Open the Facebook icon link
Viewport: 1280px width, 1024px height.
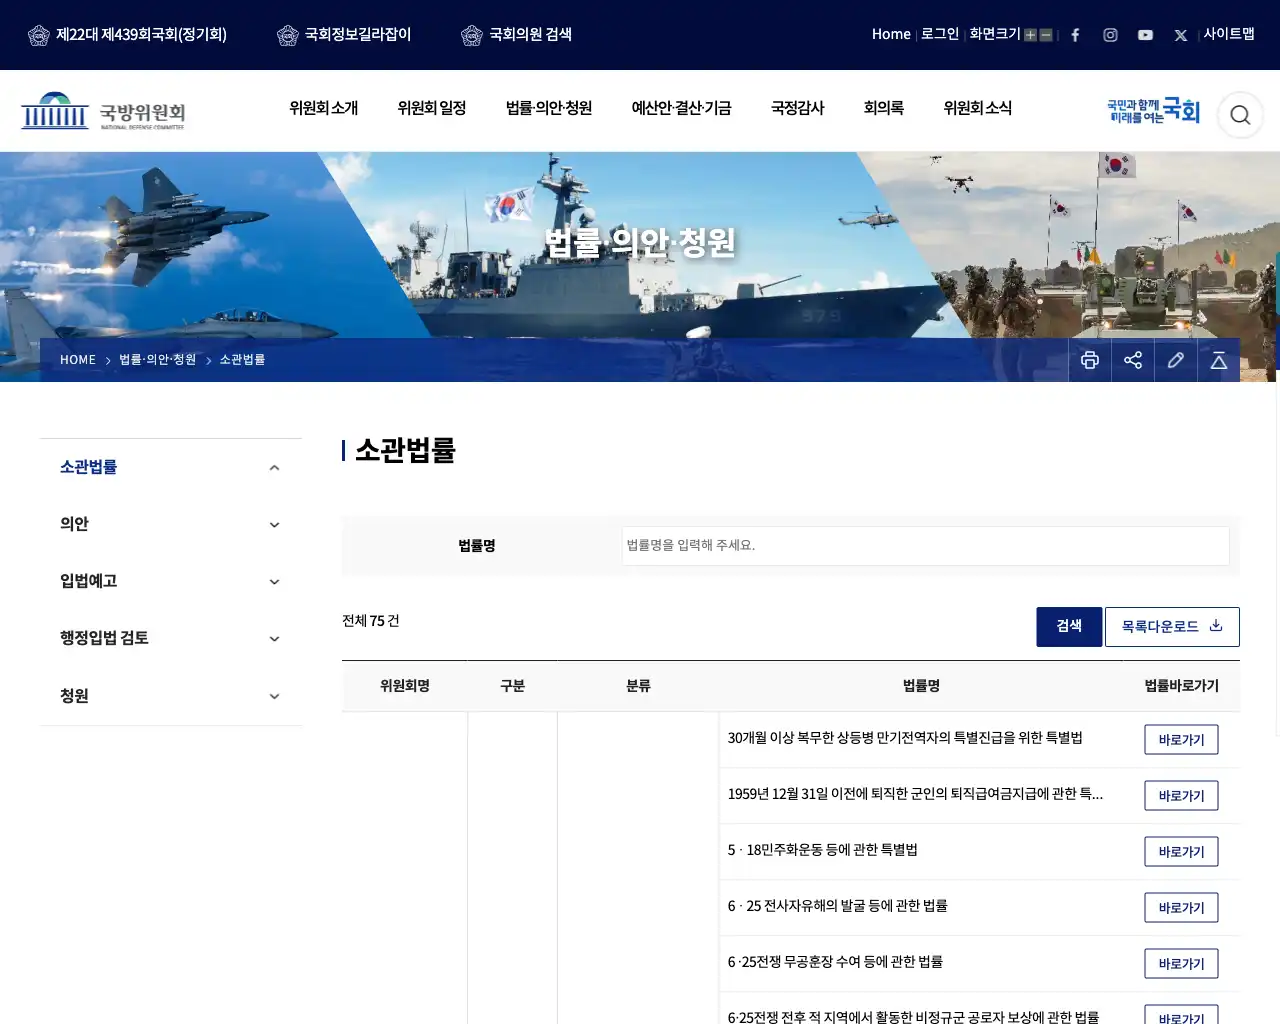pos(1075,35)
